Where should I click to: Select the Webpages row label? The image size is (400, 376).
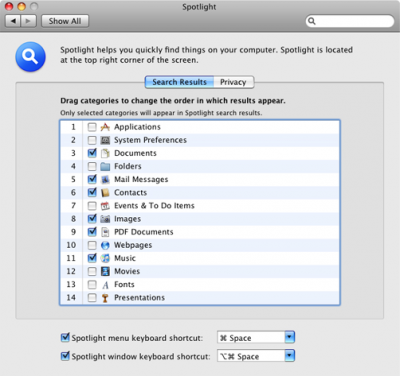point(133,245)
